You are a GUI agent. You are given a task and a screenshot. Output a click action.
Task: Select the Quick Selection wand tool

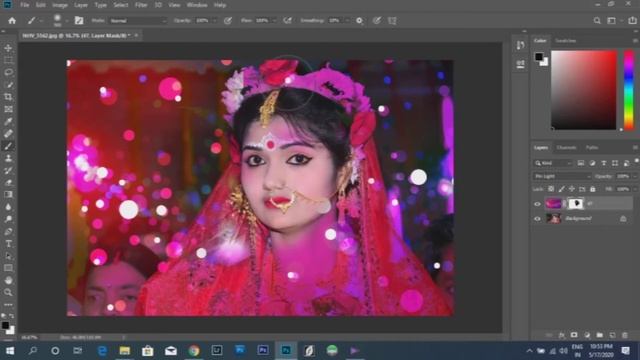pyautogui.click(x=8, y=85)
